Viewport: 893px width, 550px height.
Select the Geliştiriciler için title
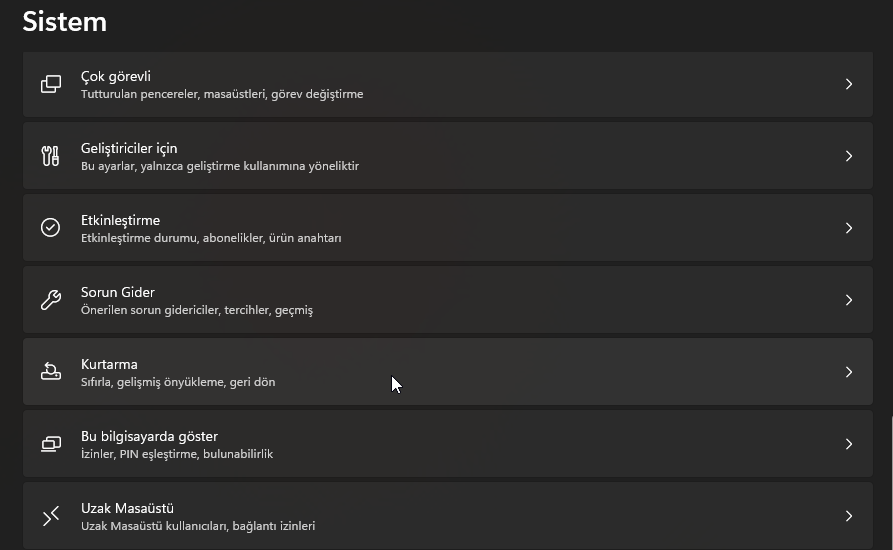click(x=129, y=149)
